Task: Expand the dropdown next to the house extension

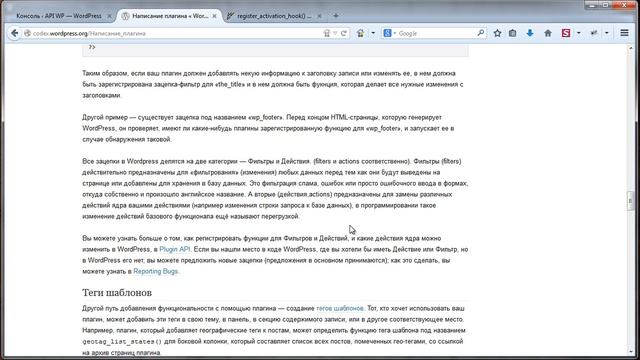Action: click(373, 33)
